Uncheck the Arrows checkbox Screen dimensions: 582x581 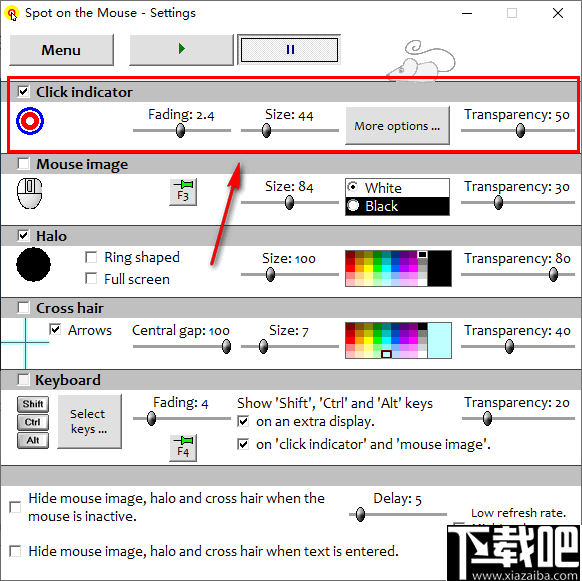[x=55, y=329]
